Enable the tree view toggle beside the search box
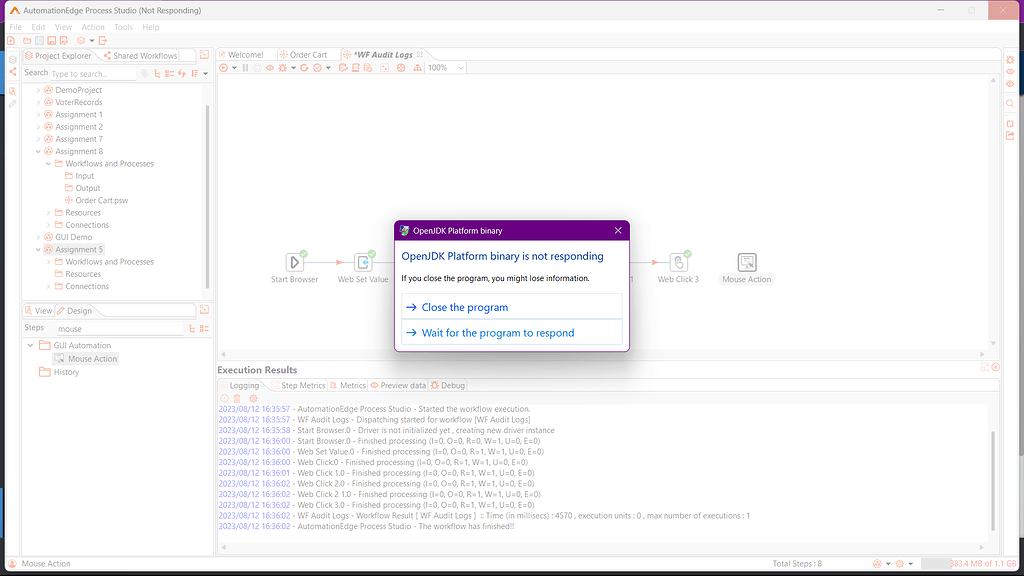1024x576 pixels. 158,73
